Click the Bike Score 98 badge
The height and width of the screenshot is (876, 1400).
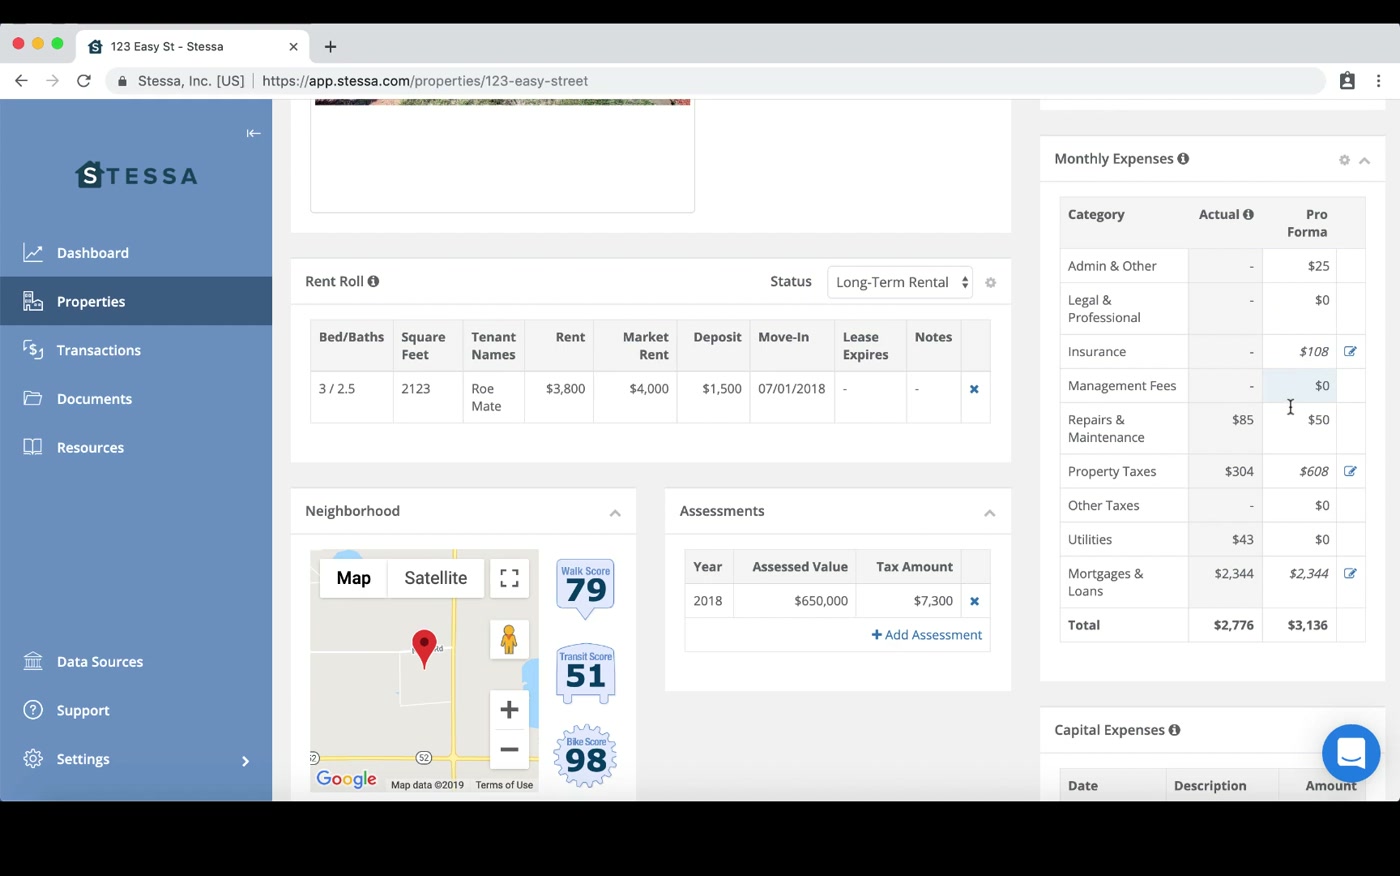click(586, 756)
